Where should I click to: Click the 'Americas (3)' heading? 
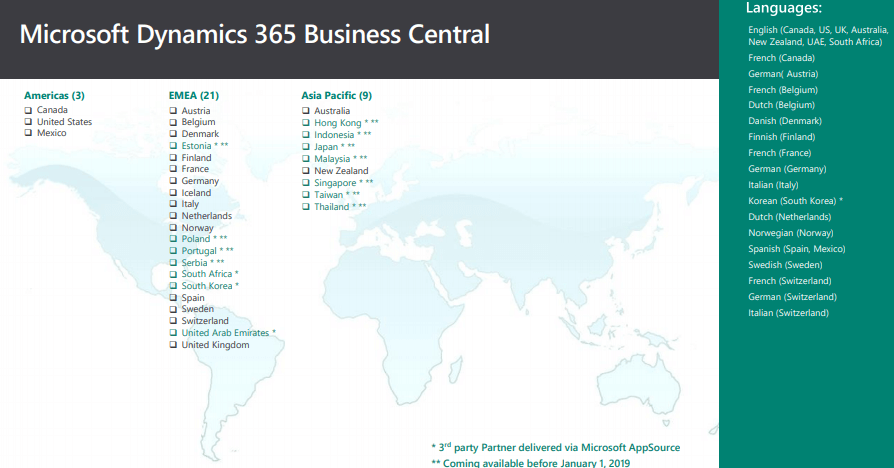click(54, 96)
